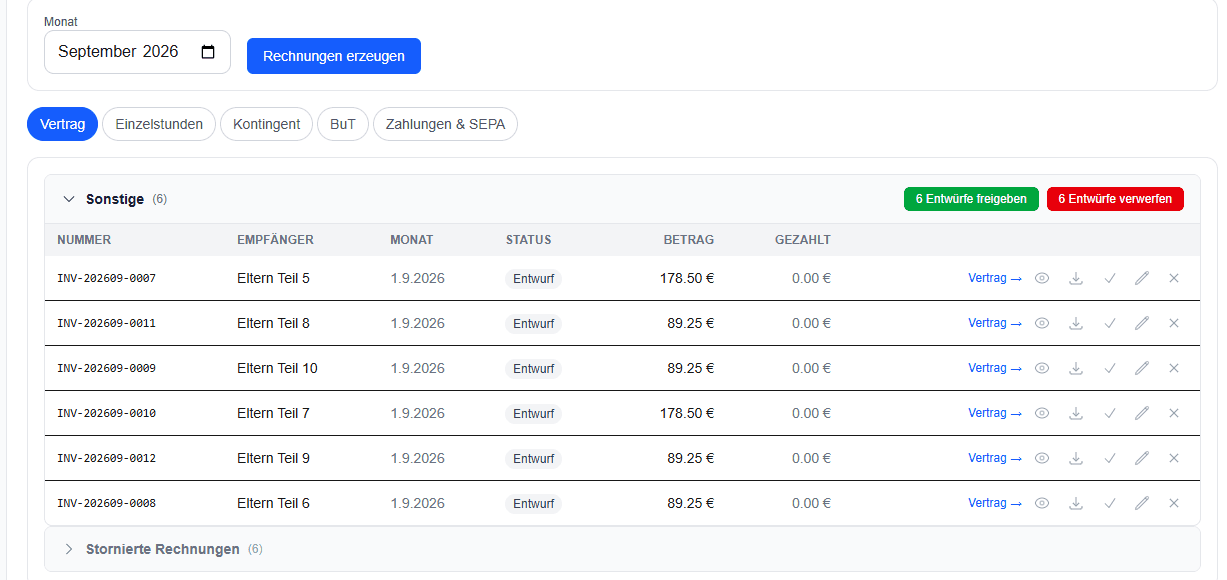
Task: Open Vertrag link for Eltern Teil 7
Action: click(995, 413)
